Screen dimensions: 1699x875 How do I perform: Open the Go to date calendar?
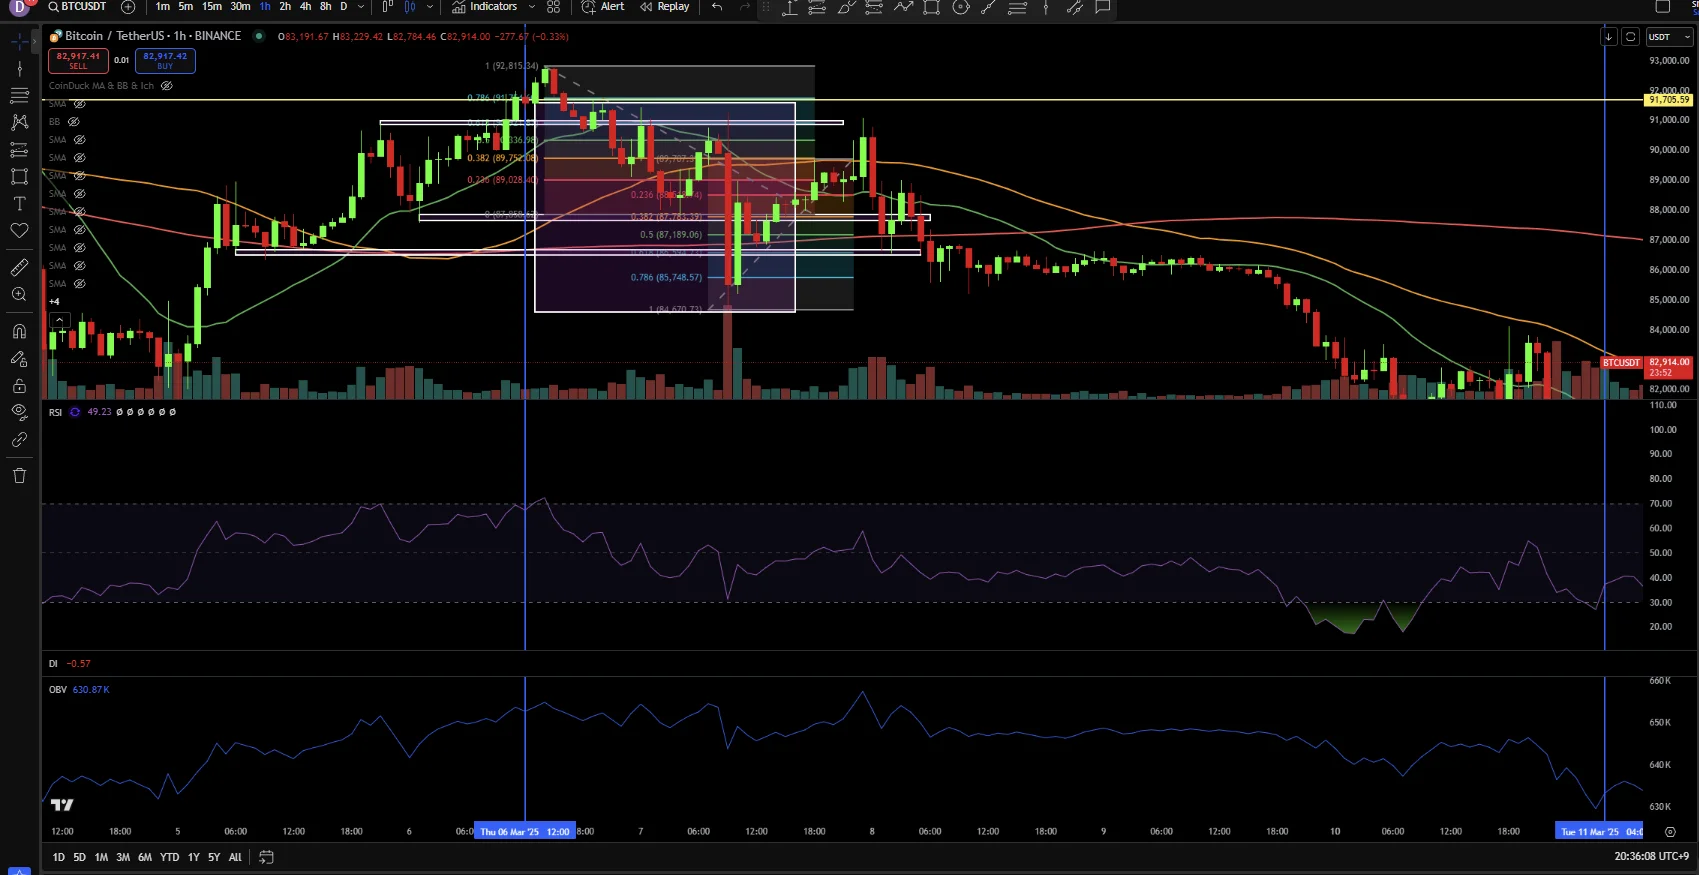coord(266,857)
